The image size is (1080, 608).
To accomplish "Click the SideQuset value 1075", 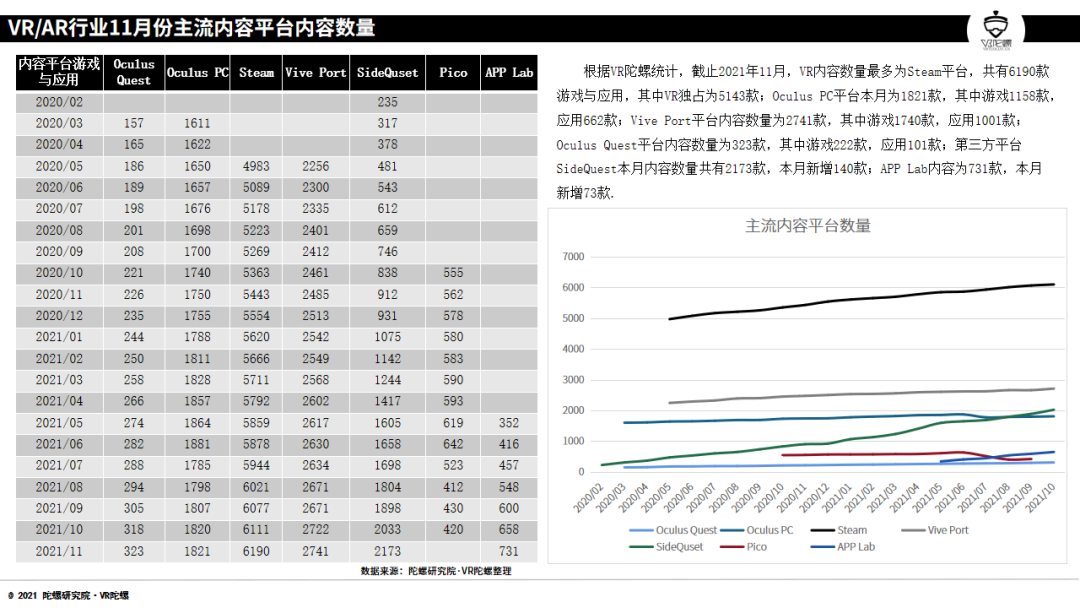I will (x=387, y=337).
